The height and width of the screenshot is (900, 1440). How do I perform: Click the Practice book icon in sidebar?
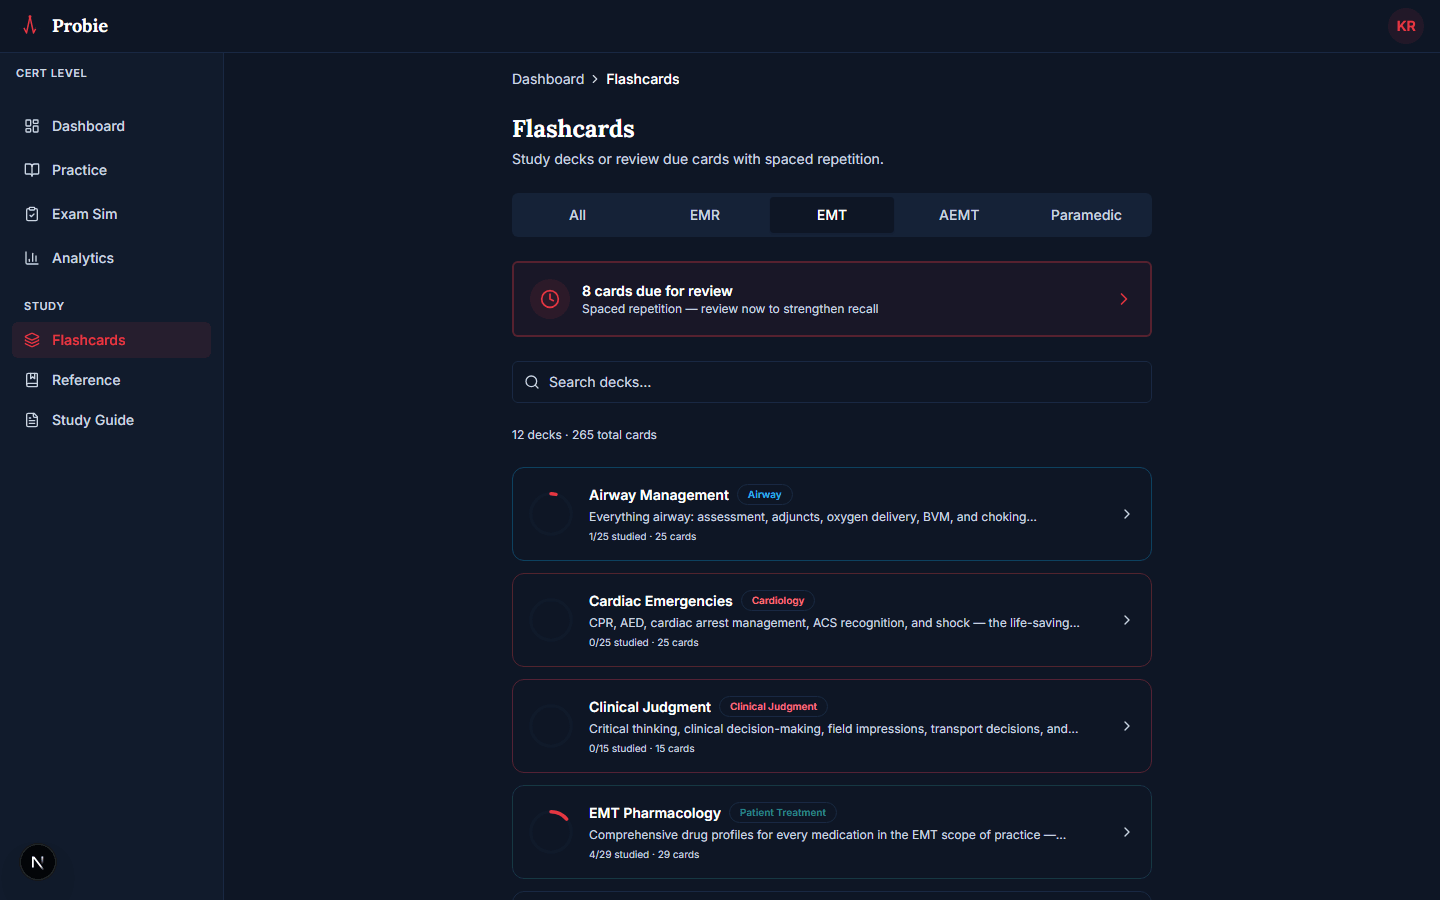[32, 170]
